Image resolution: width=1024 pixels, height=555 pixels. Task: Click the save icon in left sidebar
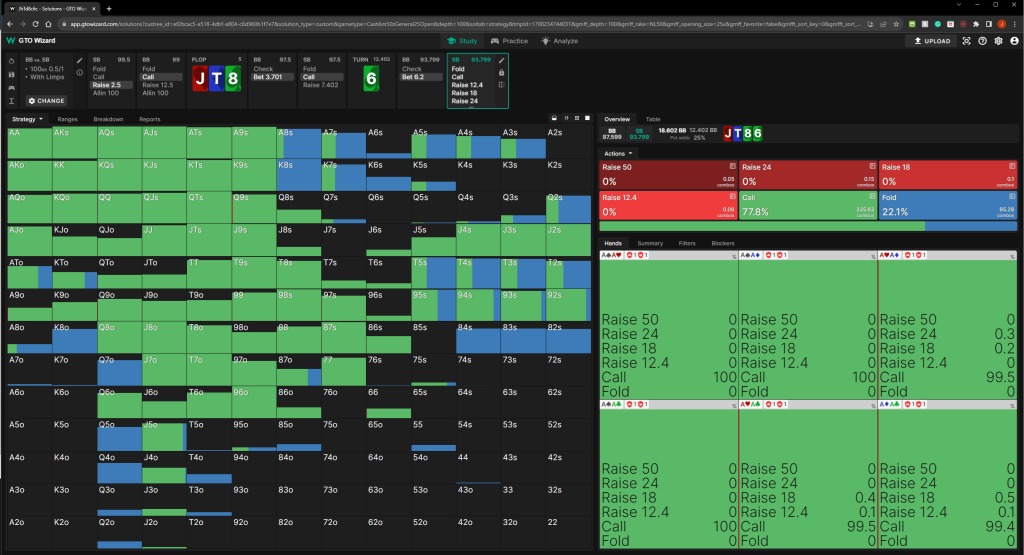[10, 74]
